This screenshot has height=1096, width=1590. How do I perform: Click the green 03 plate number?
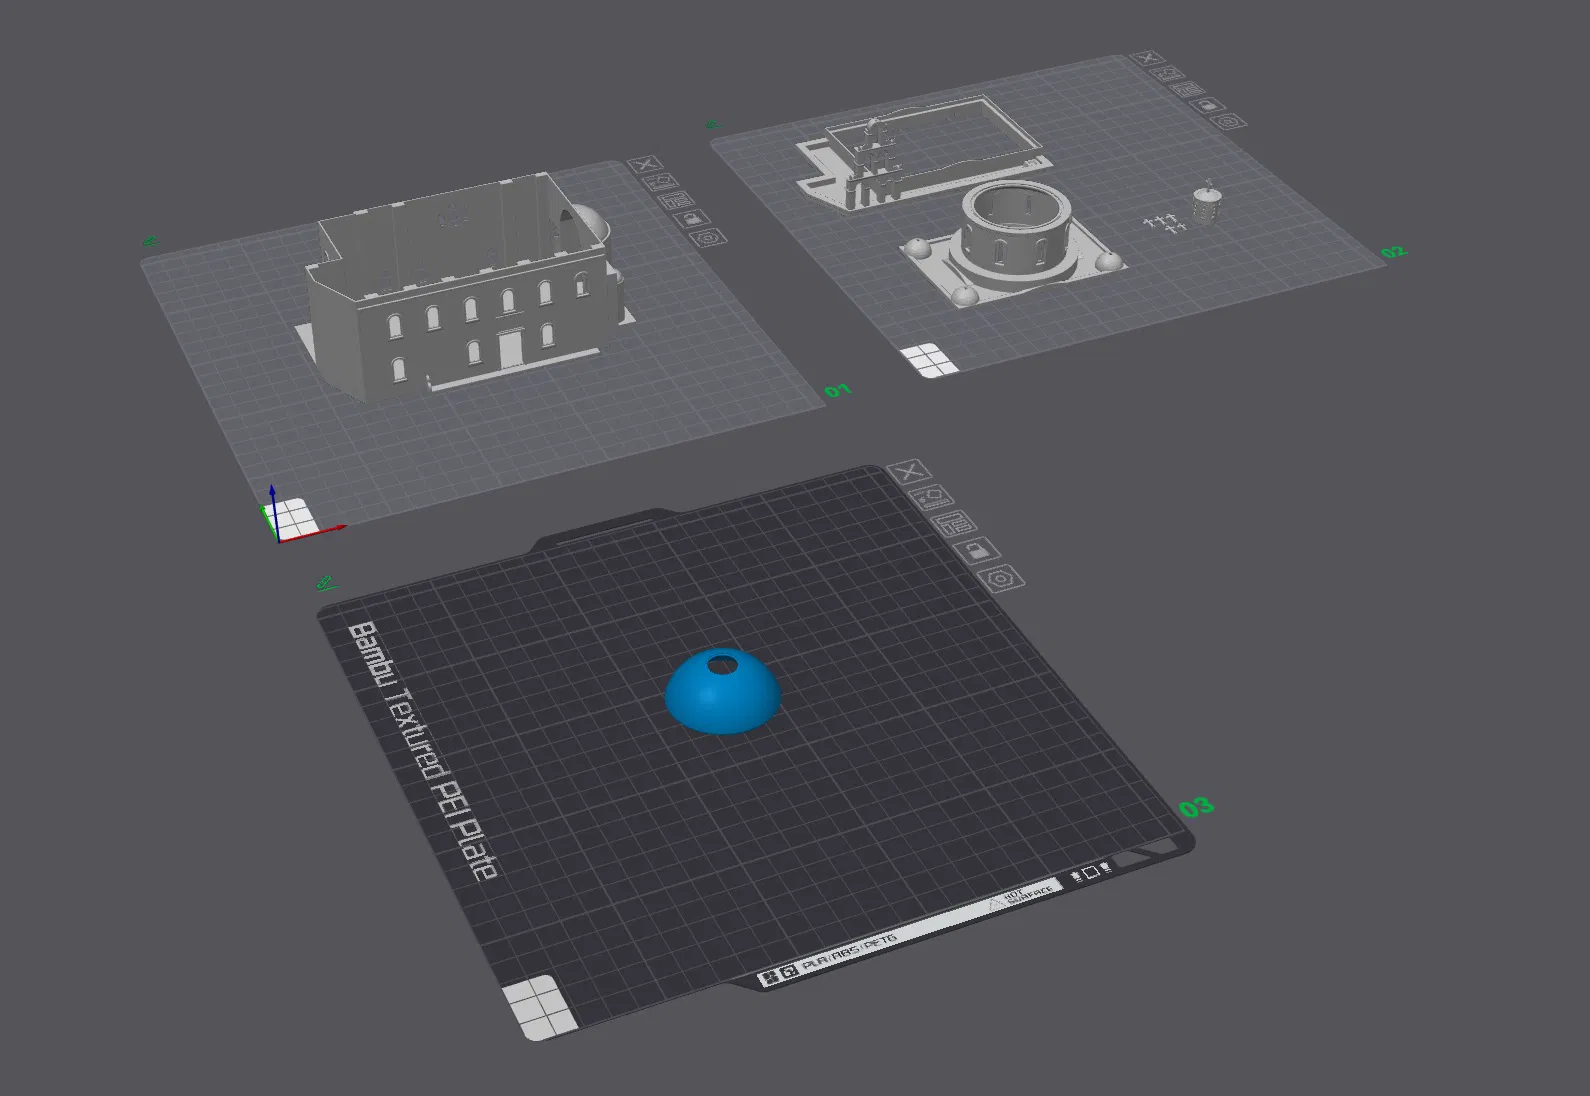1196,807
